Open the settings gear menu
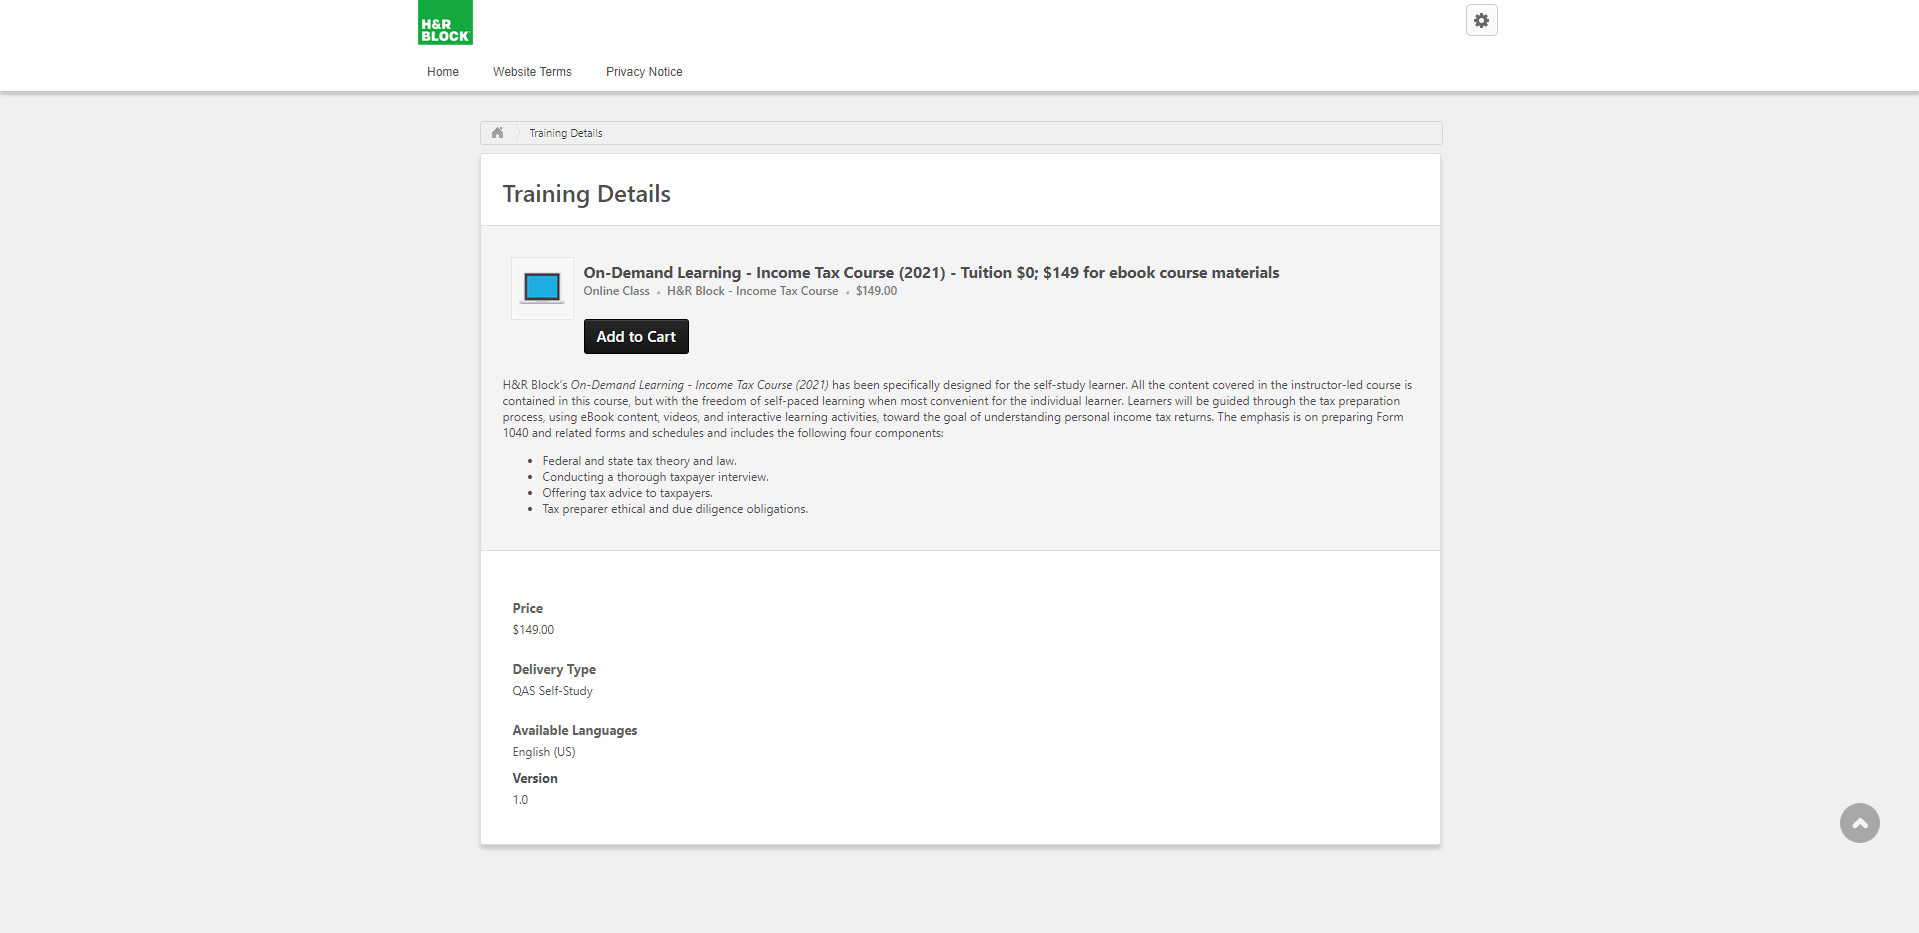 coord(1481,20)
